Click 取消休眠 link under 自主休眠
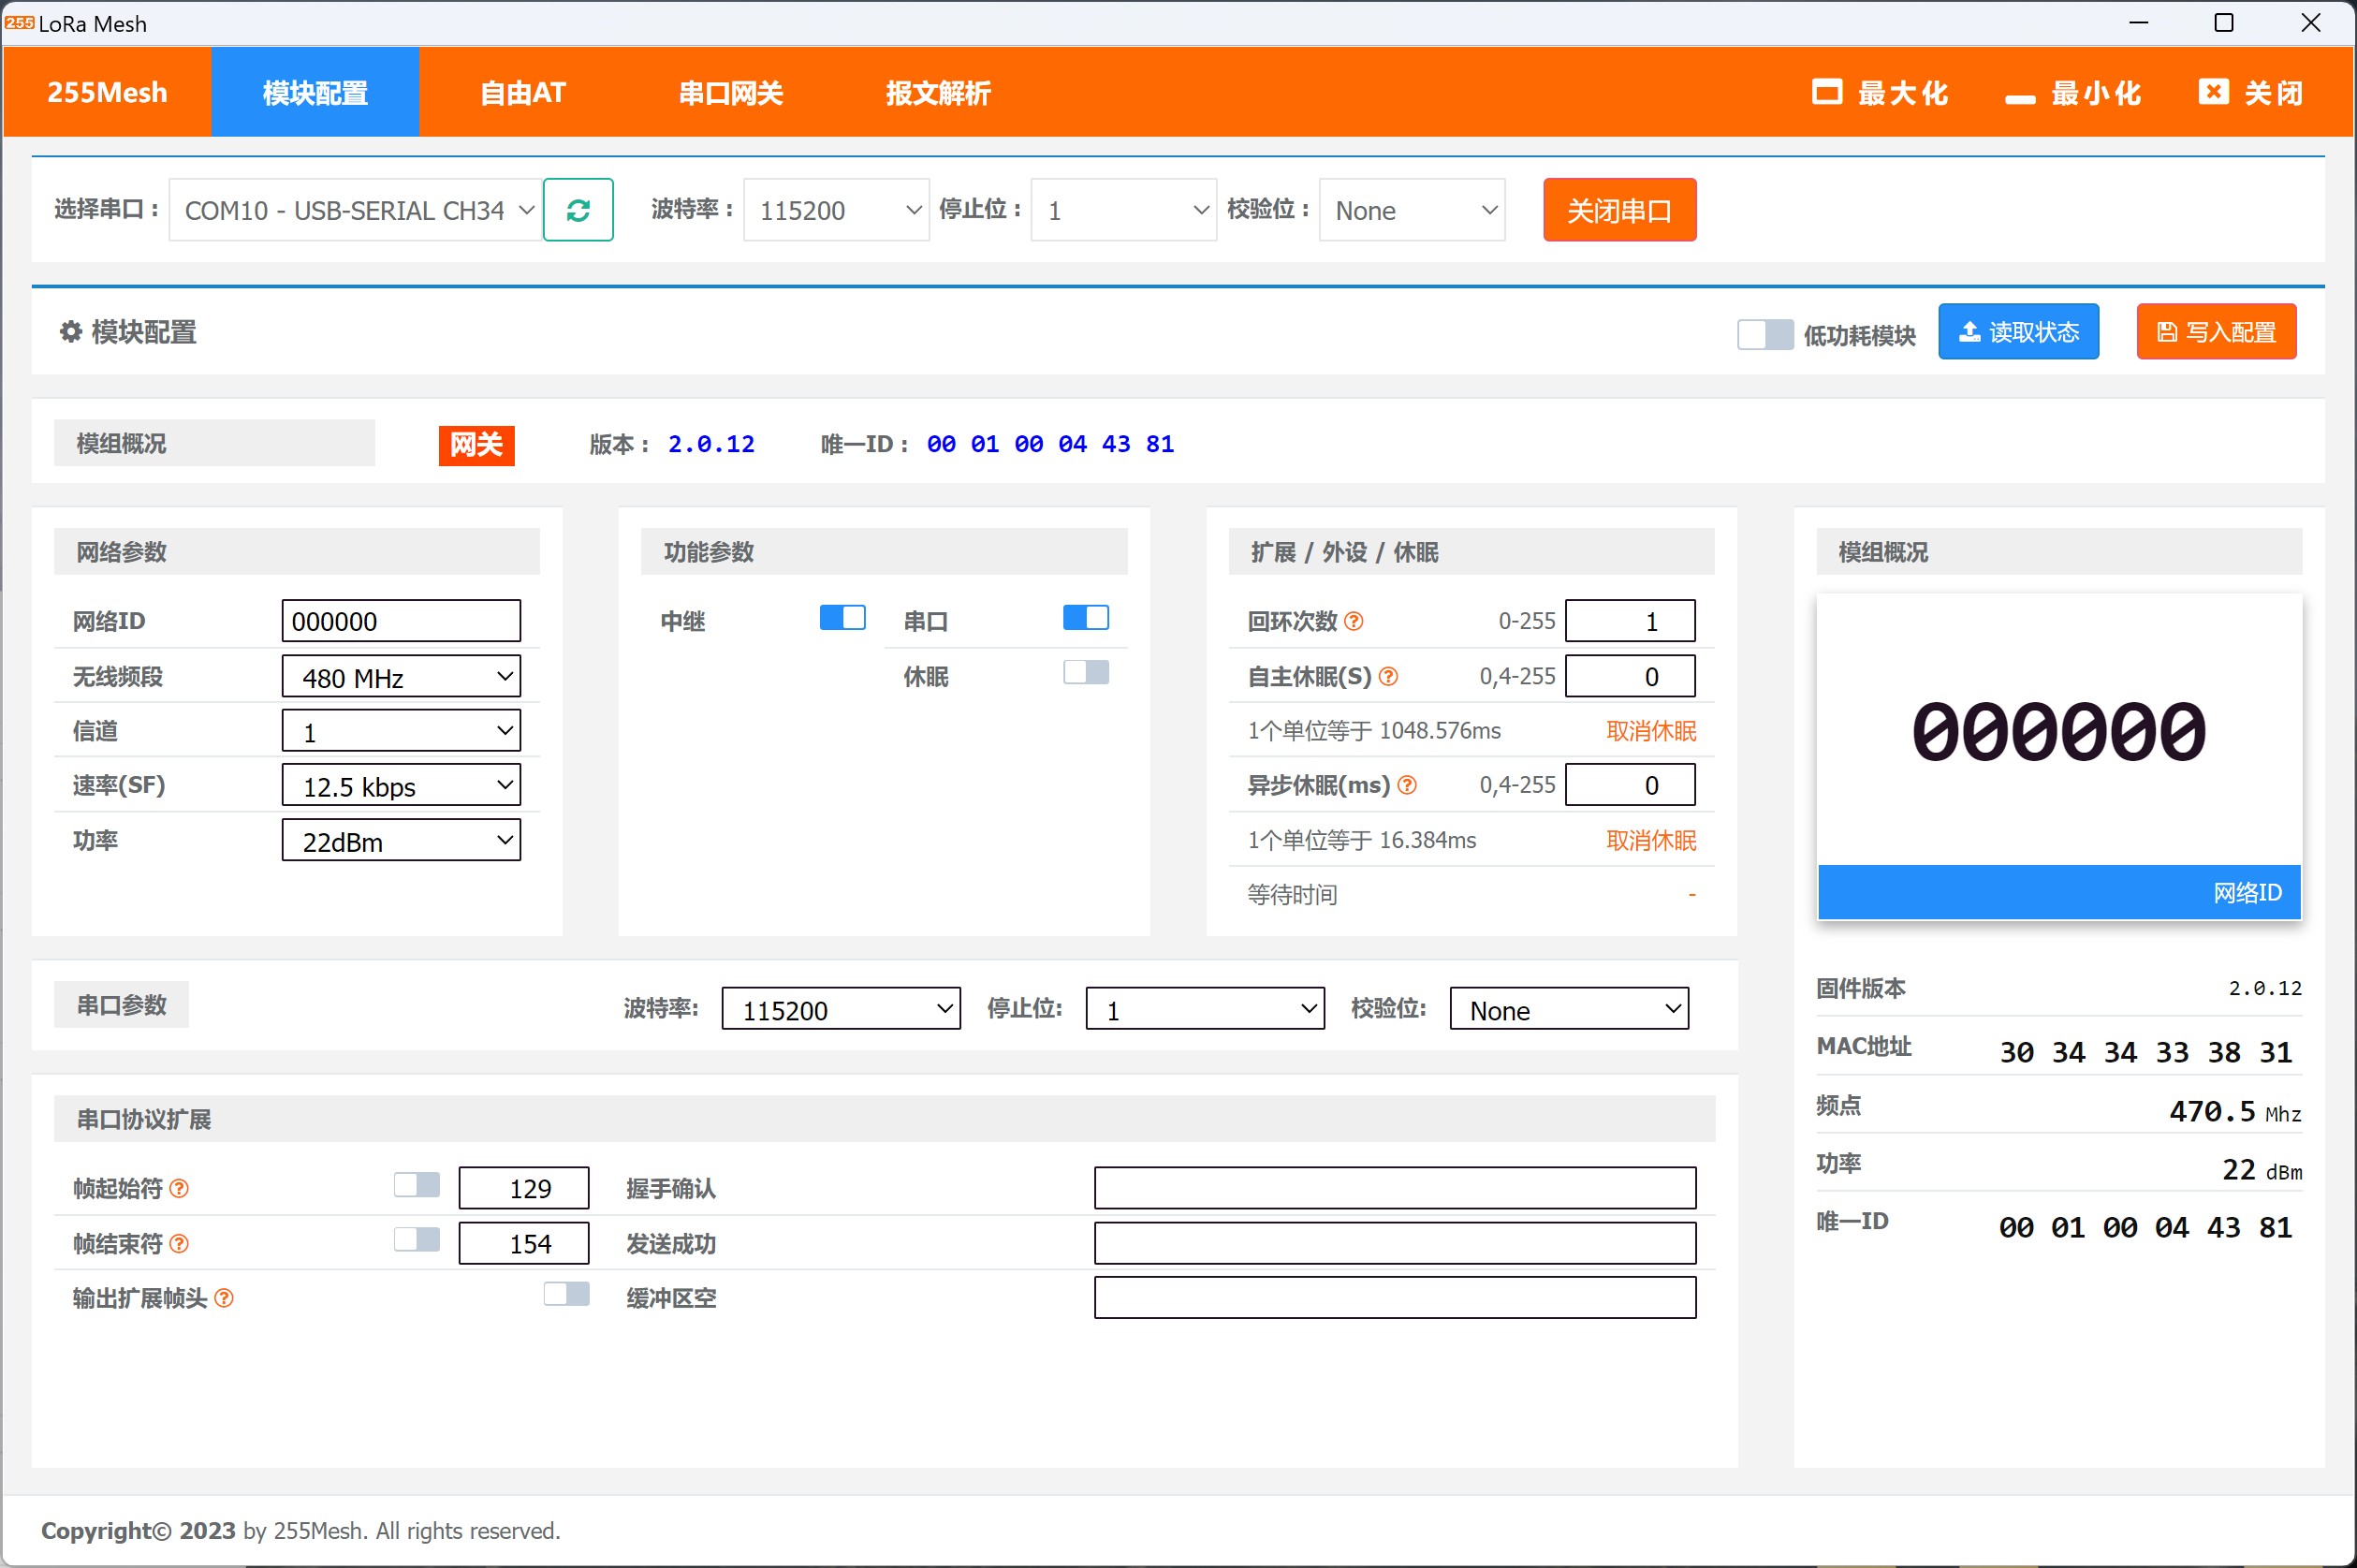 (x=1651, y=731)
